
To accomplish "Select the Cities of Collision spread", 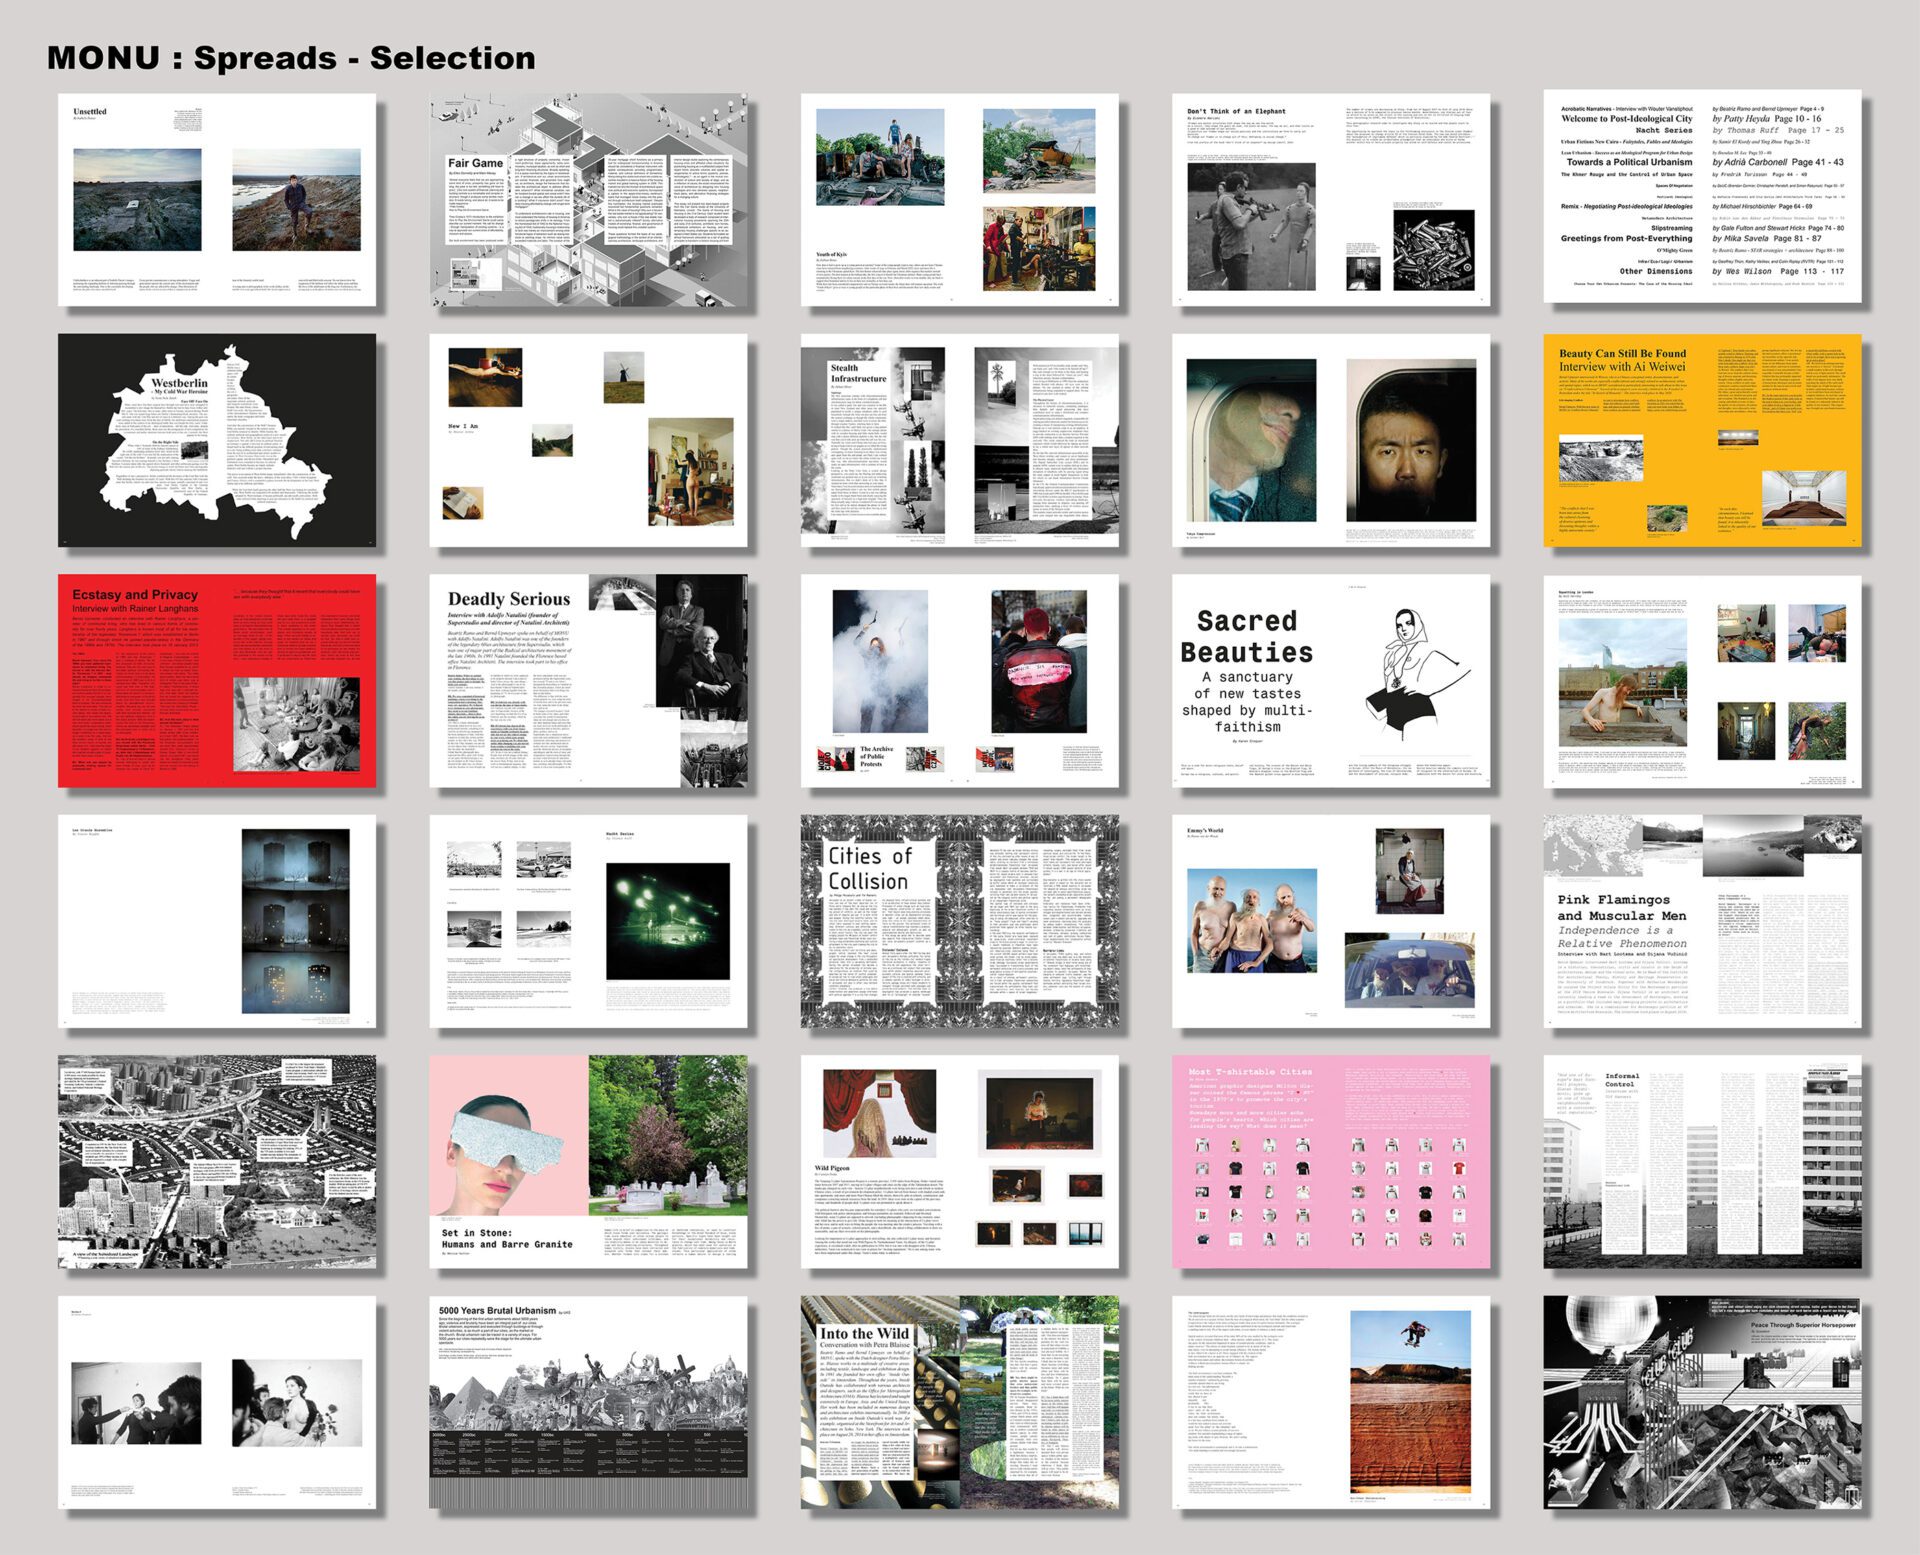I will 960,921.
